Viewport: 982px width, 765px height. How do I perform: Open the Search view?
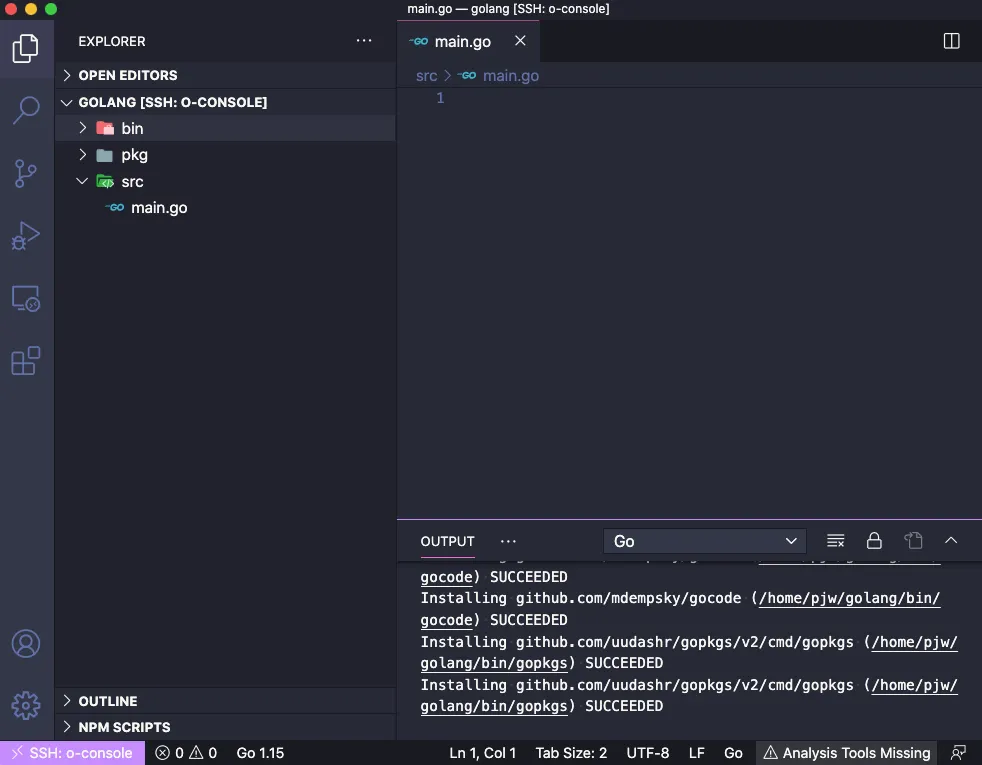tap(26, 110)
